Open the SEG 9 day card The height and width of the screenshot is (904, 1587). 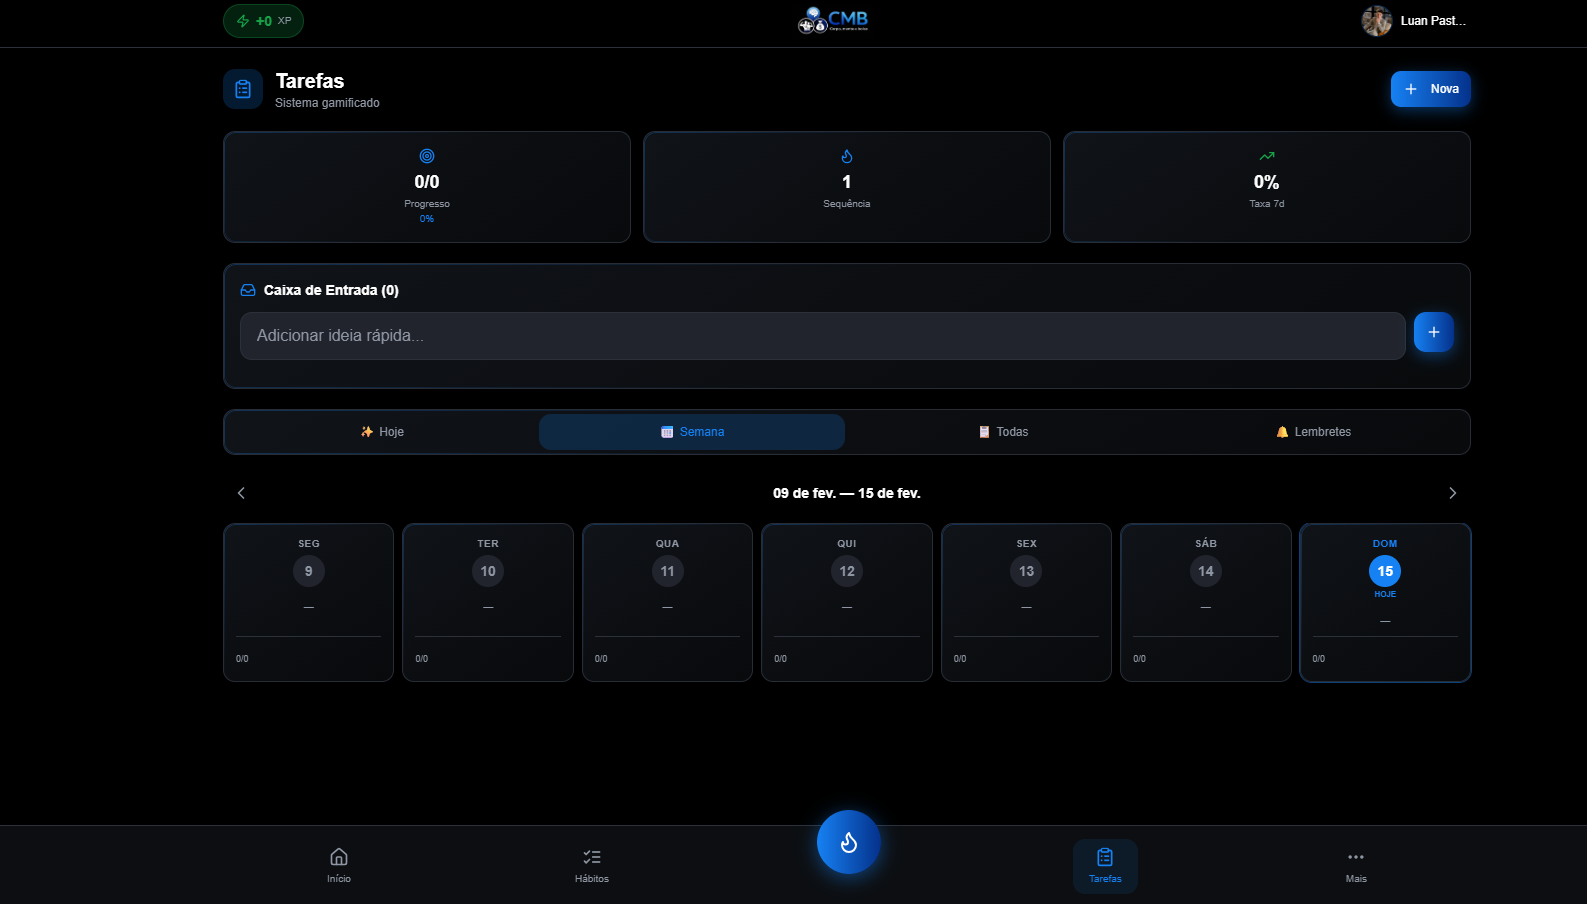[308, 602]
